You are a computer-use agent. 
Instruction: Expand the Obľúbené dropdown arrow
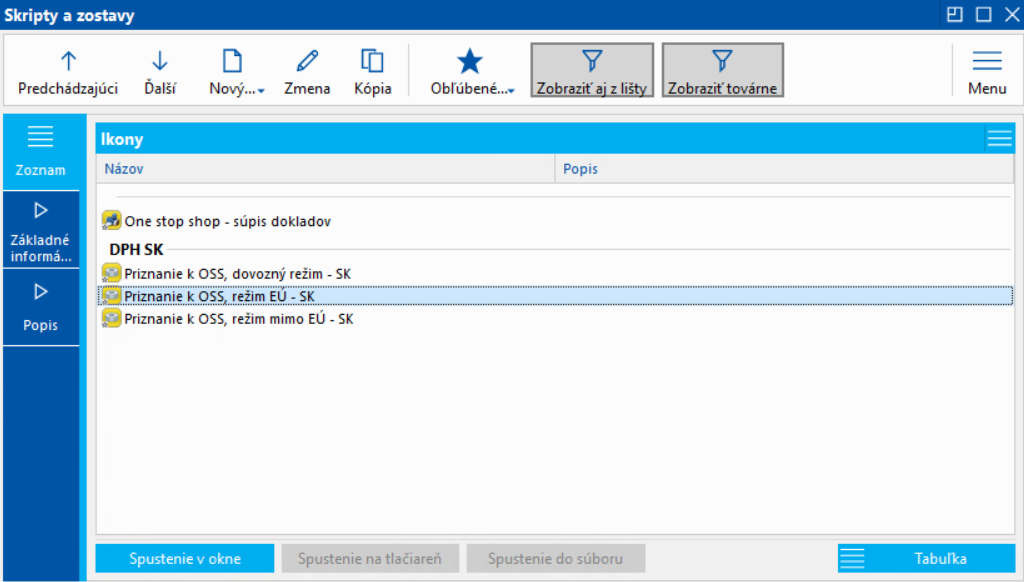tap(511, 91)
